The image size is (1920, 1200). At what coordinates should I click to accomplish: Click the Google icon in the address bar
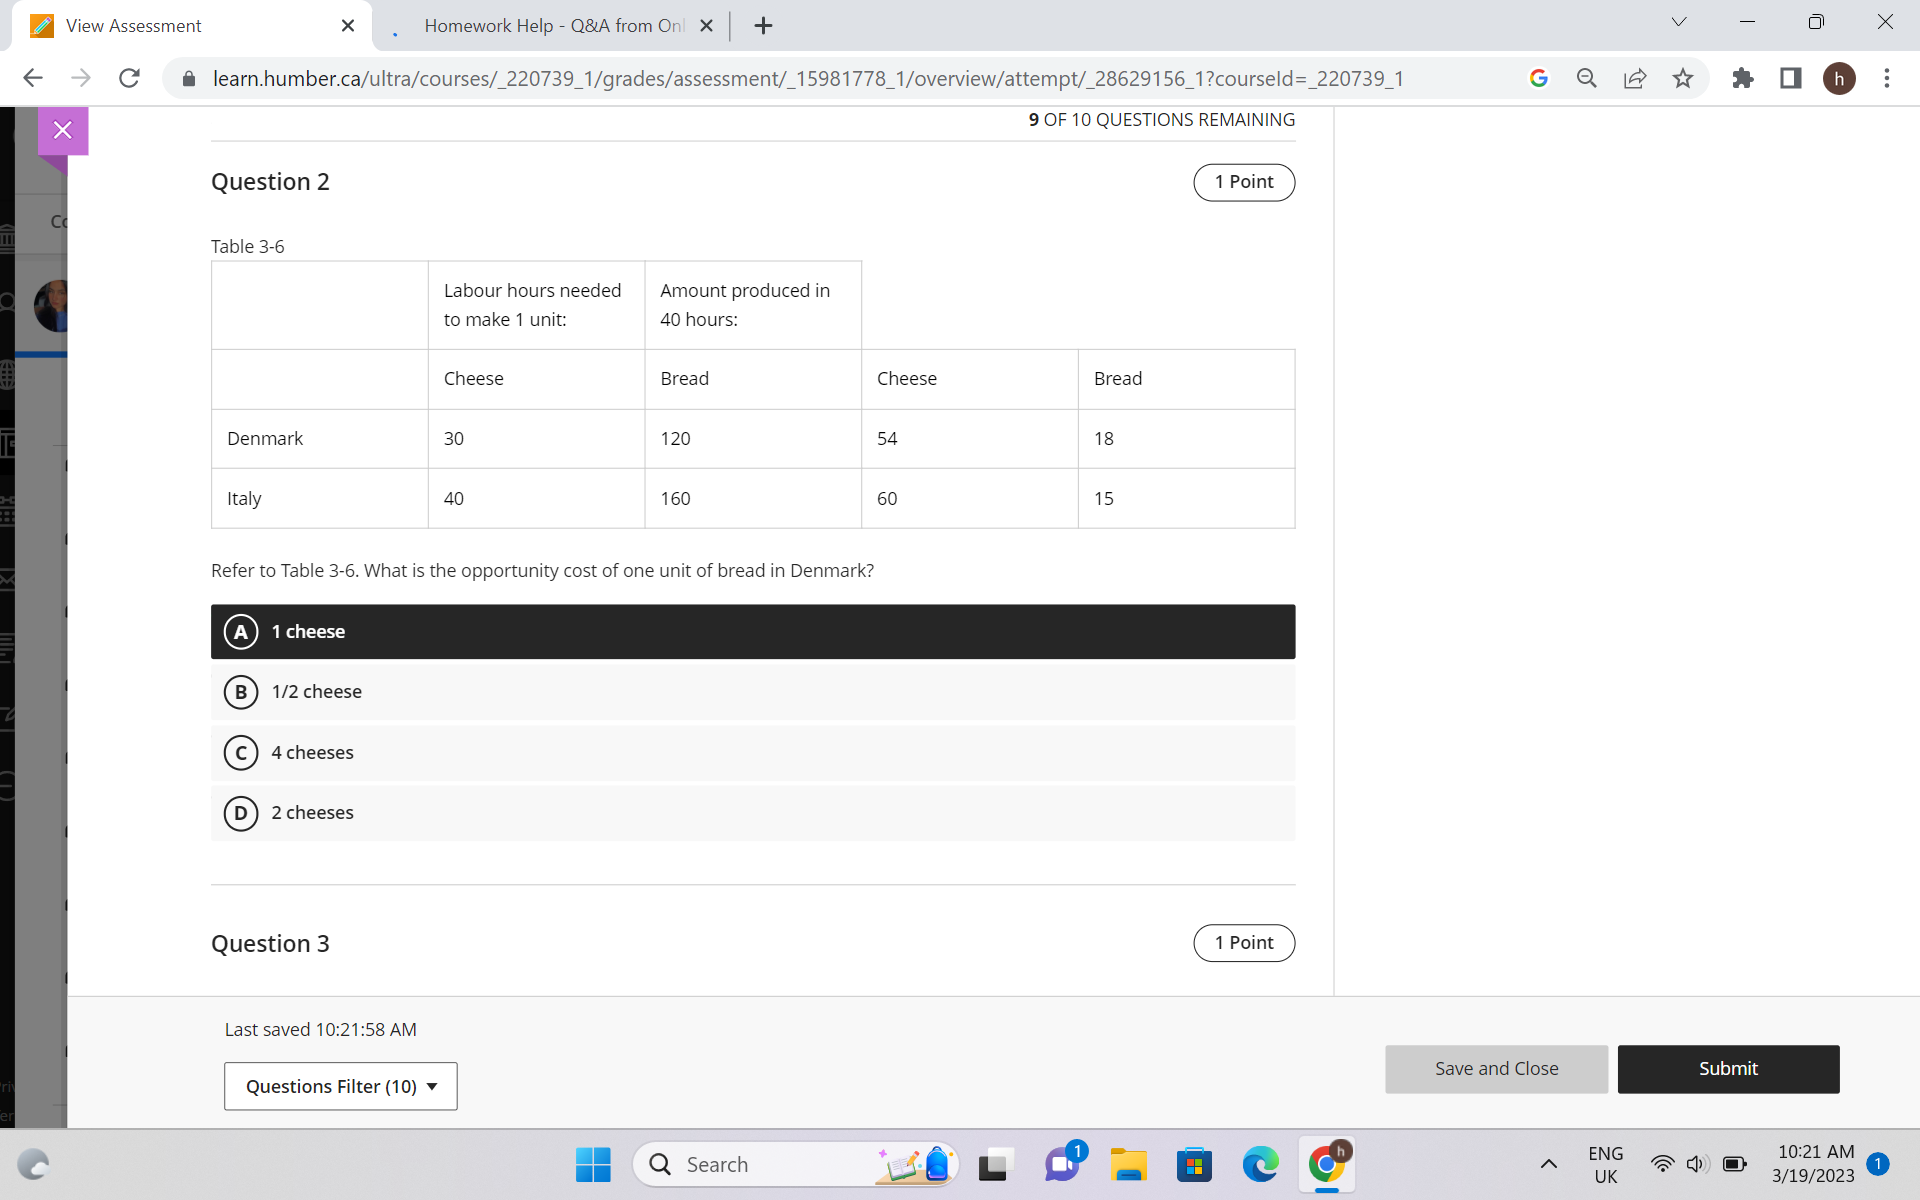(x=1539, y=78)
